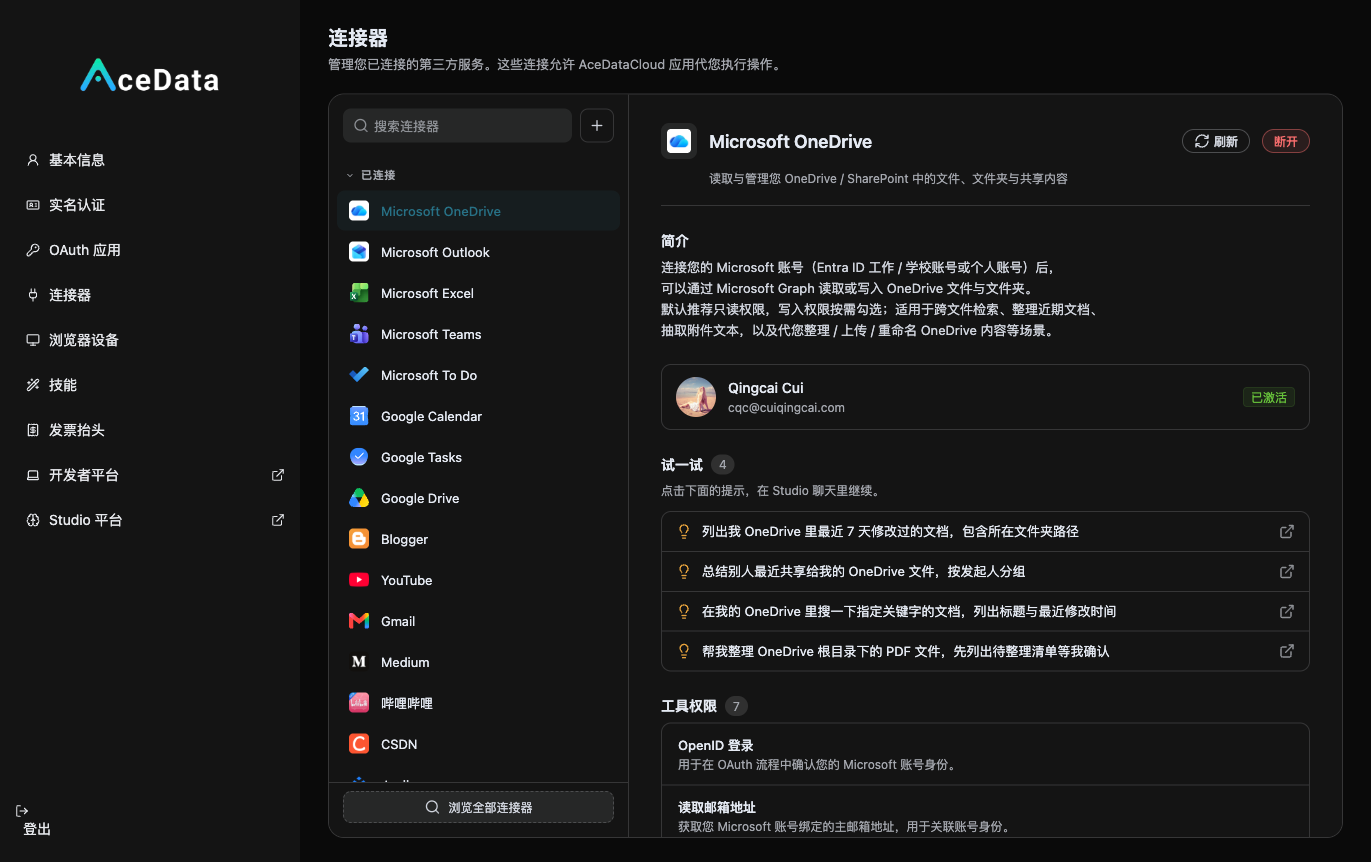Click the Microsoft Excel icon
Viewport: 1371px width, 862px height.
359,293
